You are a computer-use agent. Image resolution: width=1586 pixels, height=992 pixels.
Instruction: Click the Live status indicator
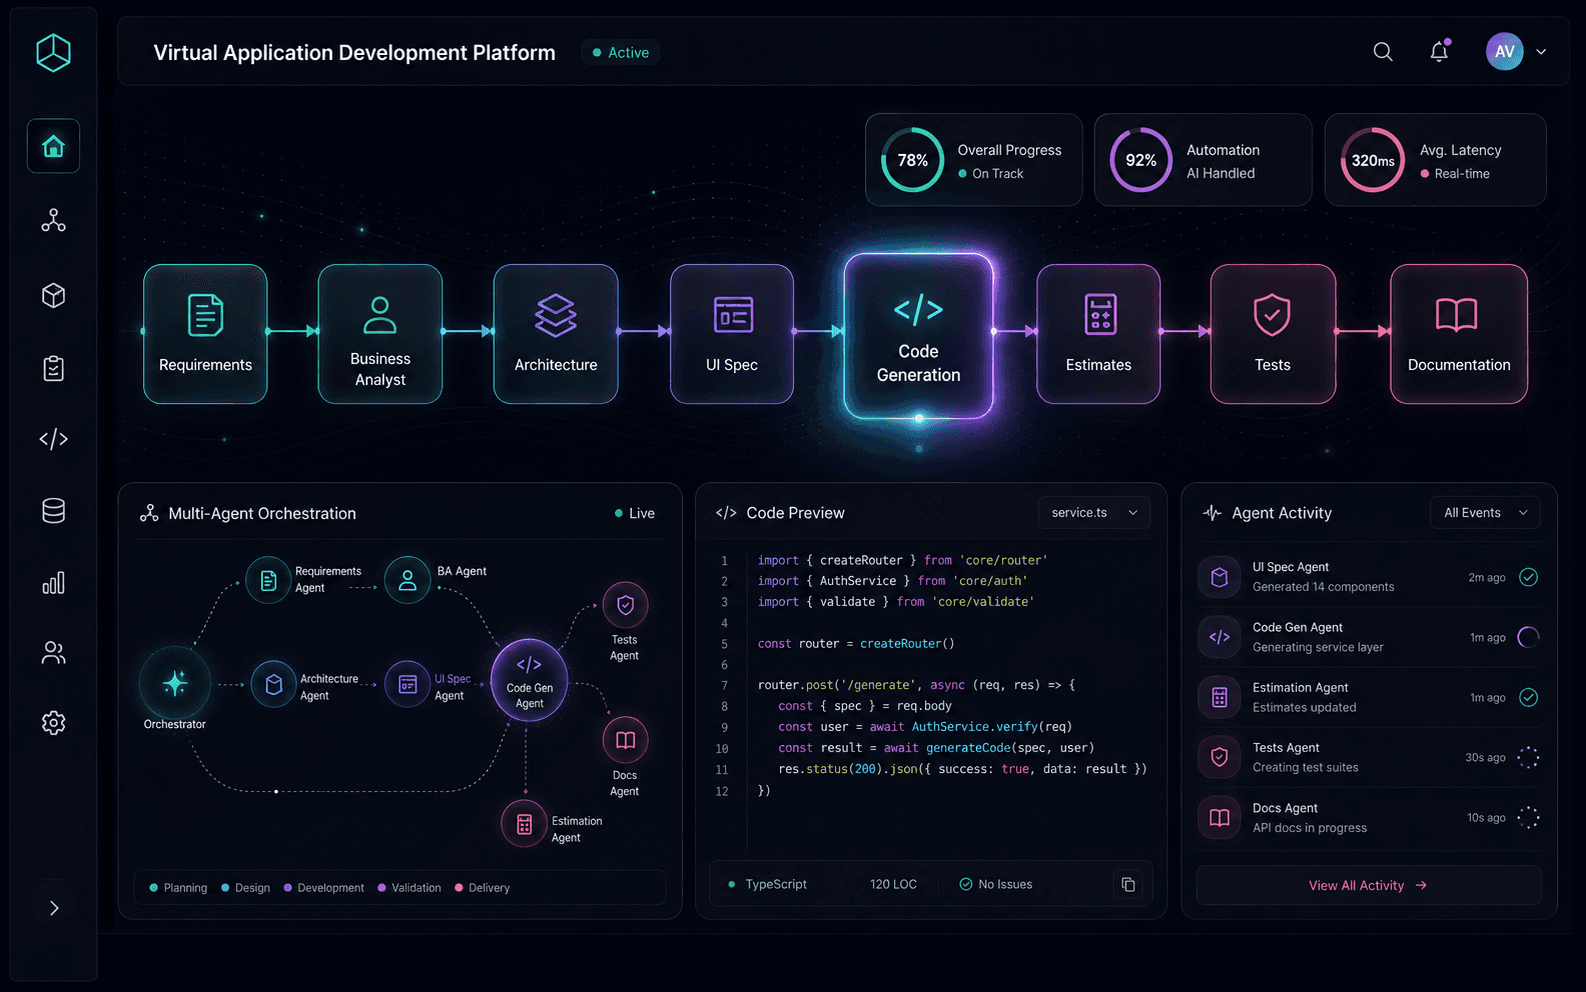point(635,513)
